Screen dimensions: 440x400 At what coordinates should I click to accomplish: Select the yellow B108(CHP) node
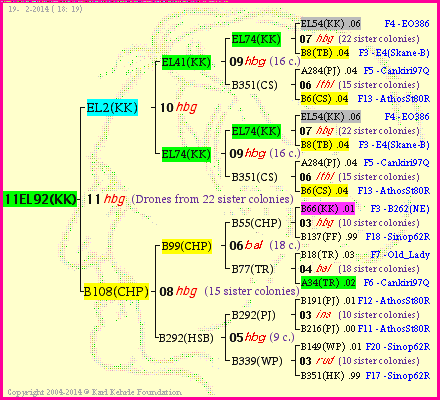point(116,292)
